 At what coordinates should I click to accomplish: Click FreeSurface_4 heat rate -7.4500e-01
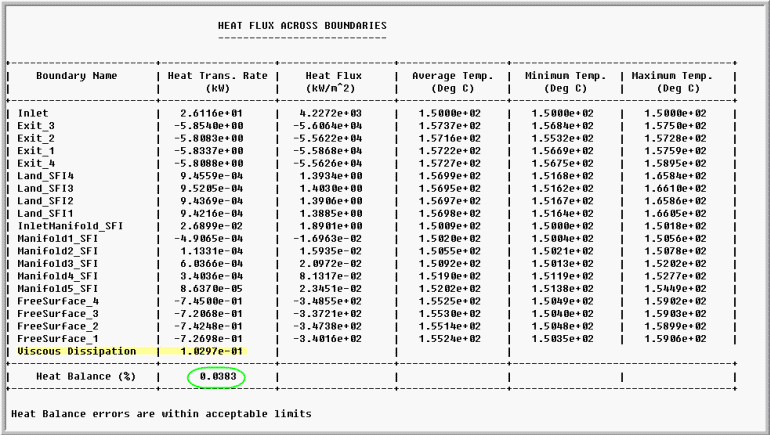point(208,301)
